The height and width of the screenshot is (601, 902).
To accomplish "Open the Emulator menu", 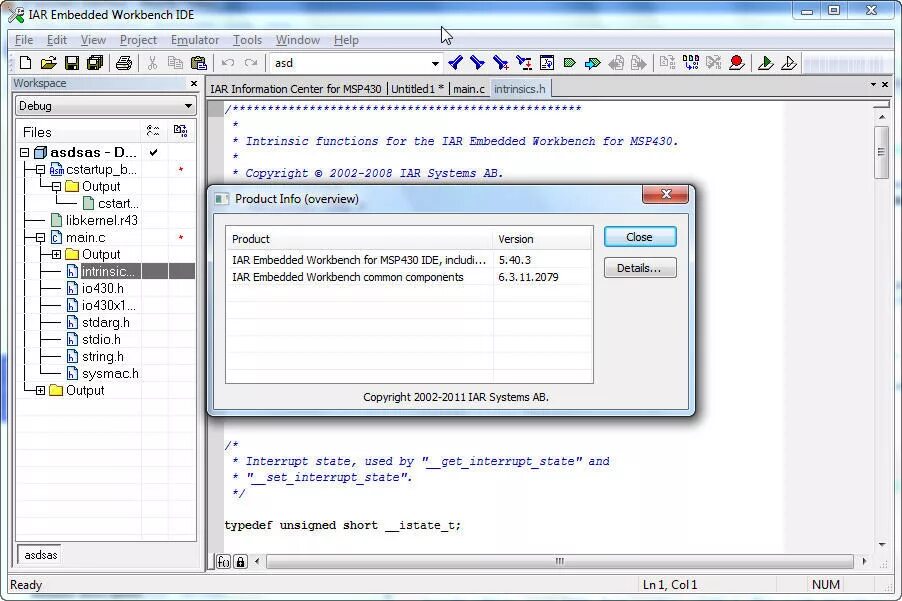I will click(x=195, y=40).
